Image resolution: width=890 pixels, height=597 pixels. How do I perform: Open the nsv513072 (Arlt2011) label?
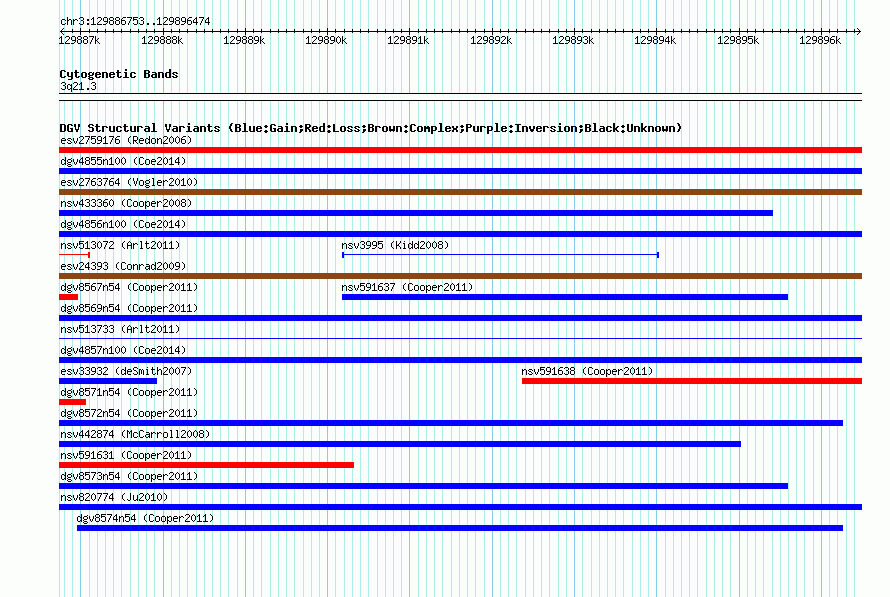coord(120,245)
